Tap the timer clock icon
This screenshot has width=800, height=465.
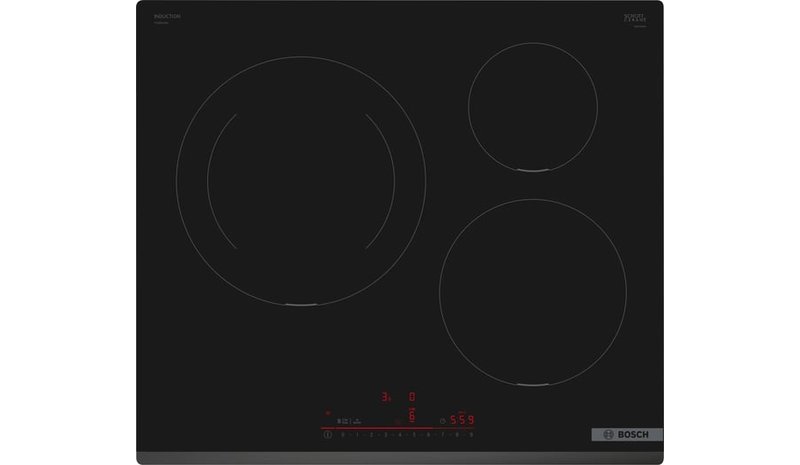[x=443, y=421]
